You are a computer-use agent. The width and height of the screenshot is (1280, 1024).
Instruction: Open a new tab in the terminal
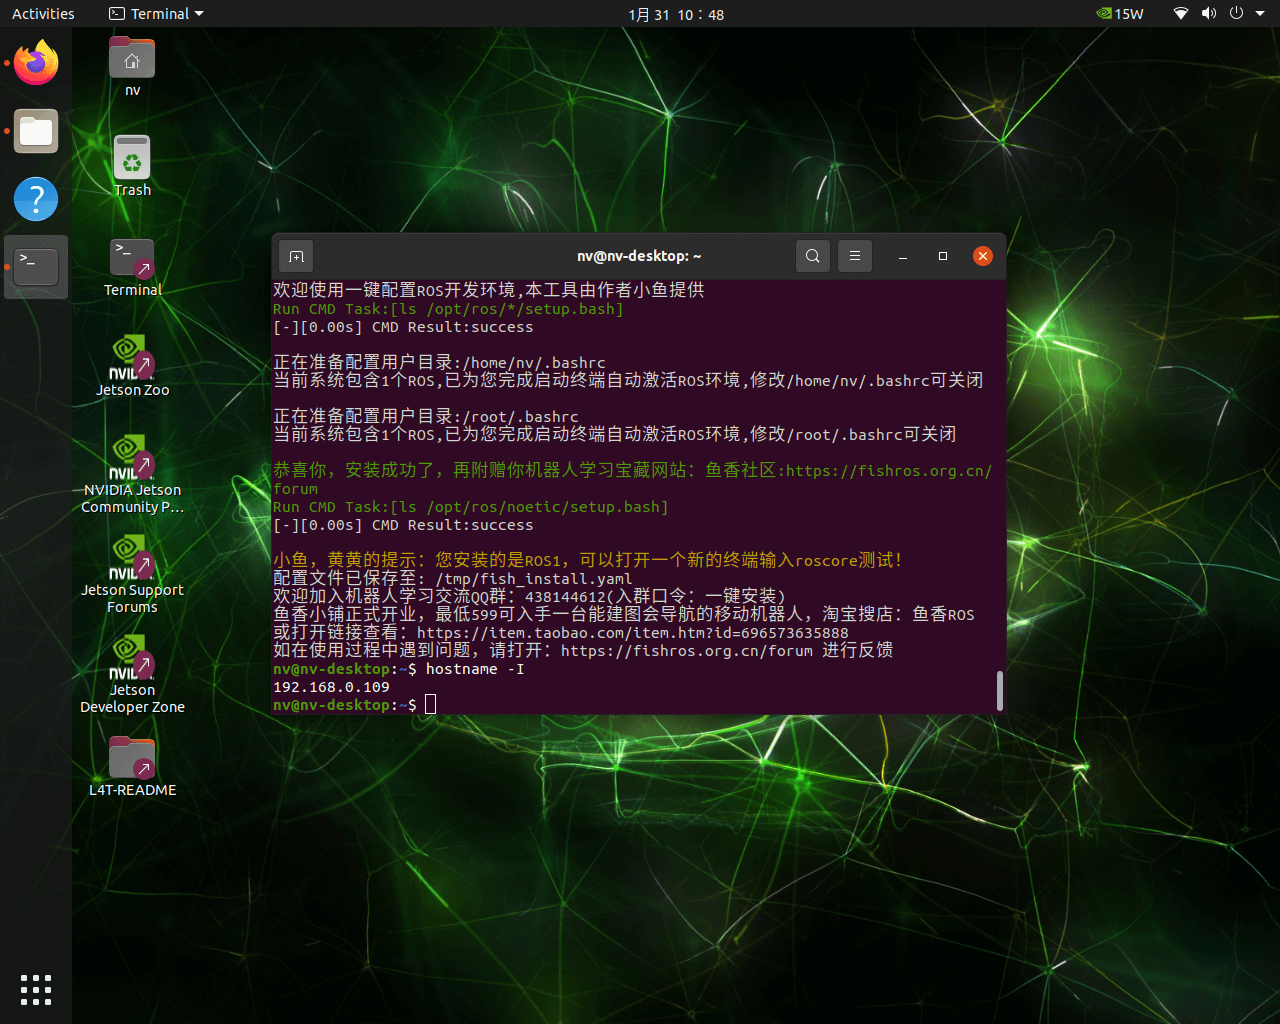(296, 257)
